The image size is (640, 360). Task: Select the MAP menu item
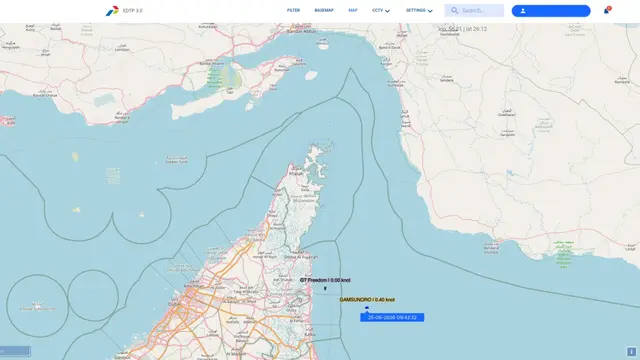353,10
